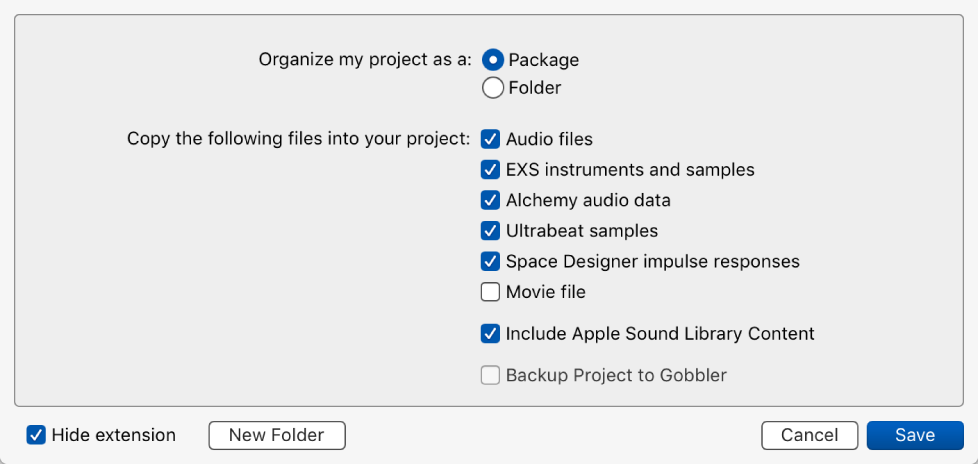Select the Folder radio button

(493, 88)
